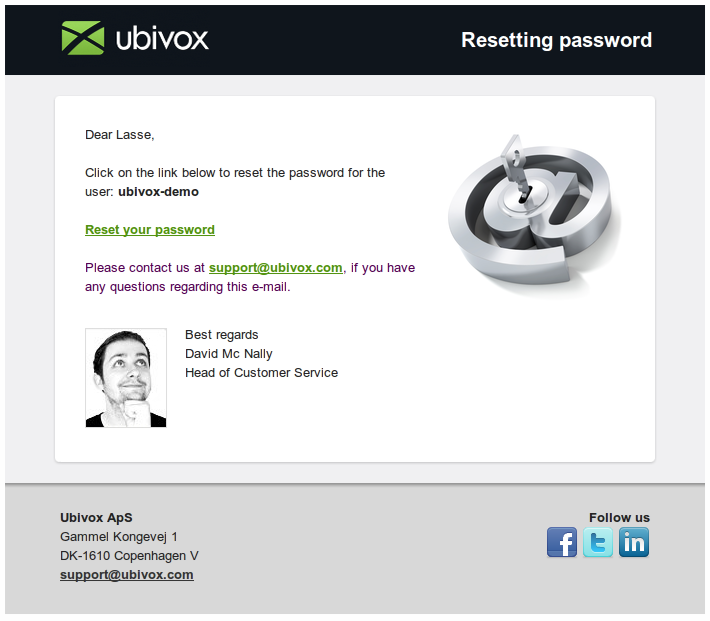
Task: Click the ubivox wordmark in header
Action: (162, 39)
